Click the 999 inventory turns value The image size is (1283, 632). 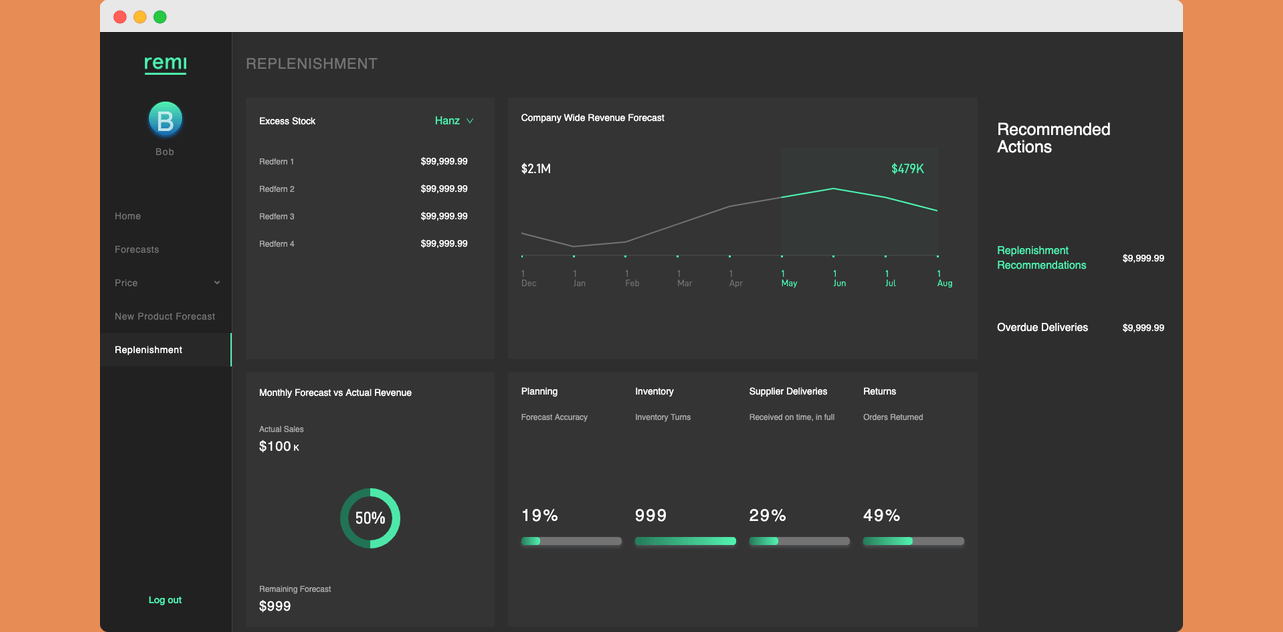651,516
